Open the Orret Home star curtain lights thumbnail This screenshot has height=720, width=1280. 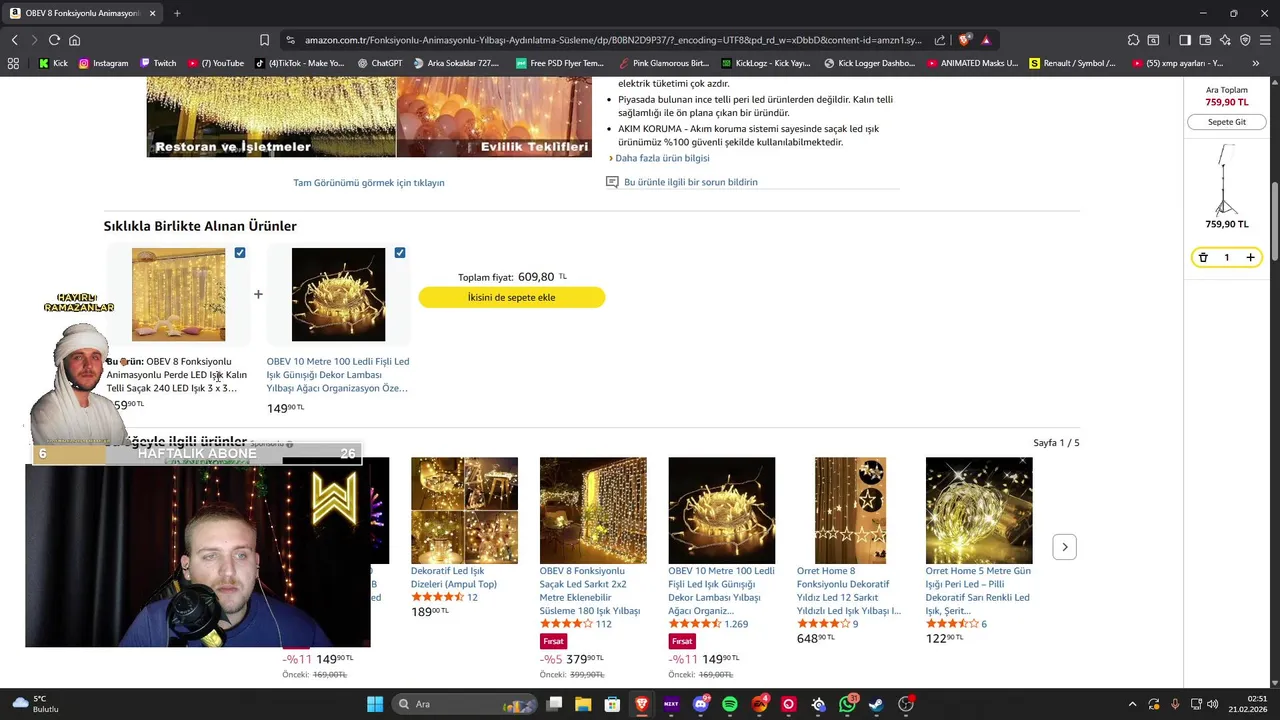pyautogui.click(x=850, y=510)
